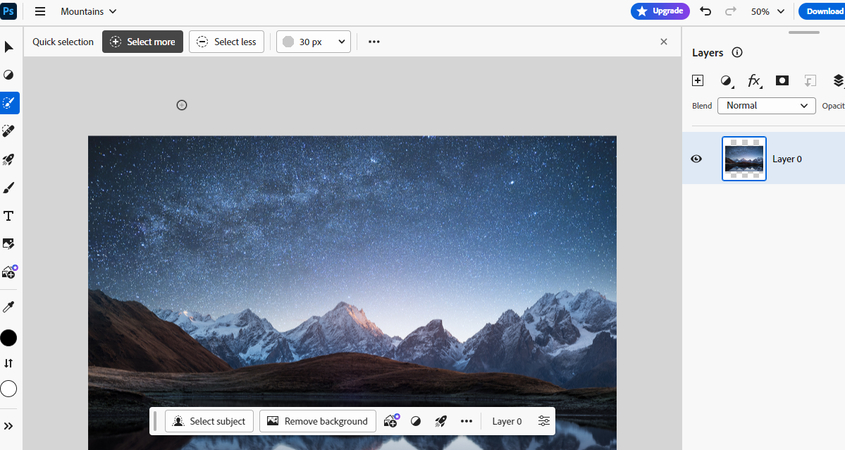845x450 pixels.
Task: Undo the last action
Action: pos(705,11)
